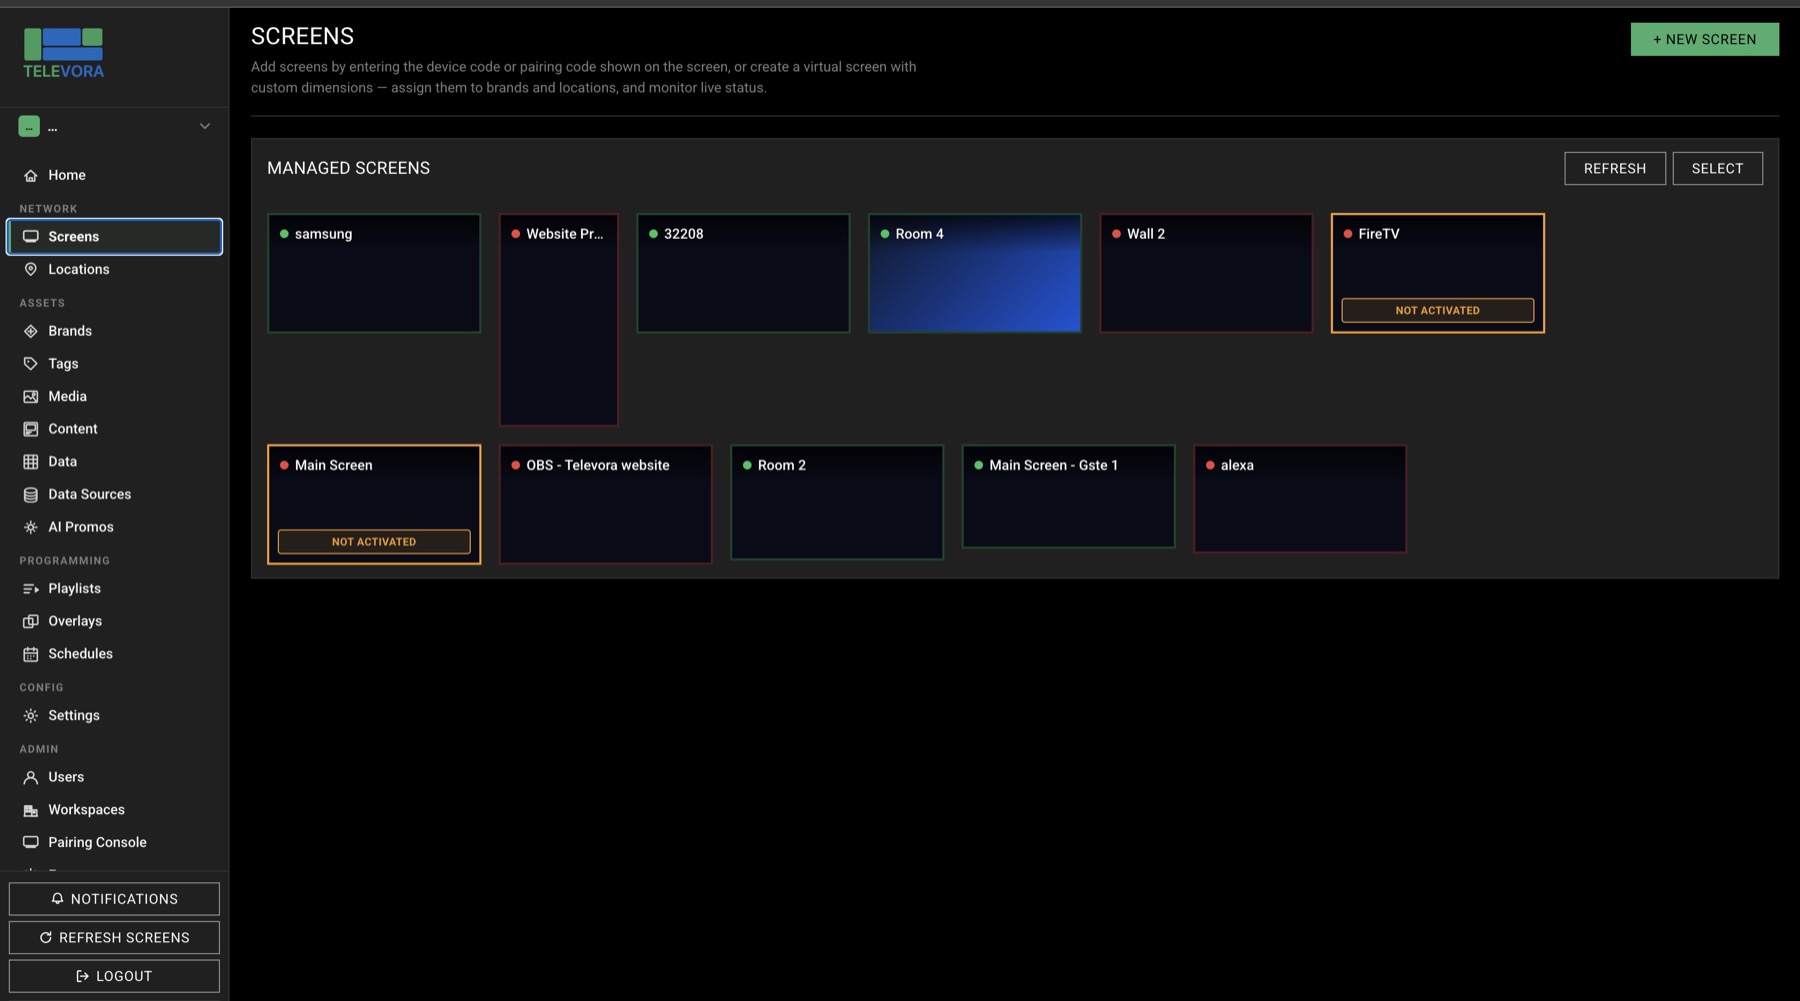Open the Room 2 screen card

coord(837,502)
